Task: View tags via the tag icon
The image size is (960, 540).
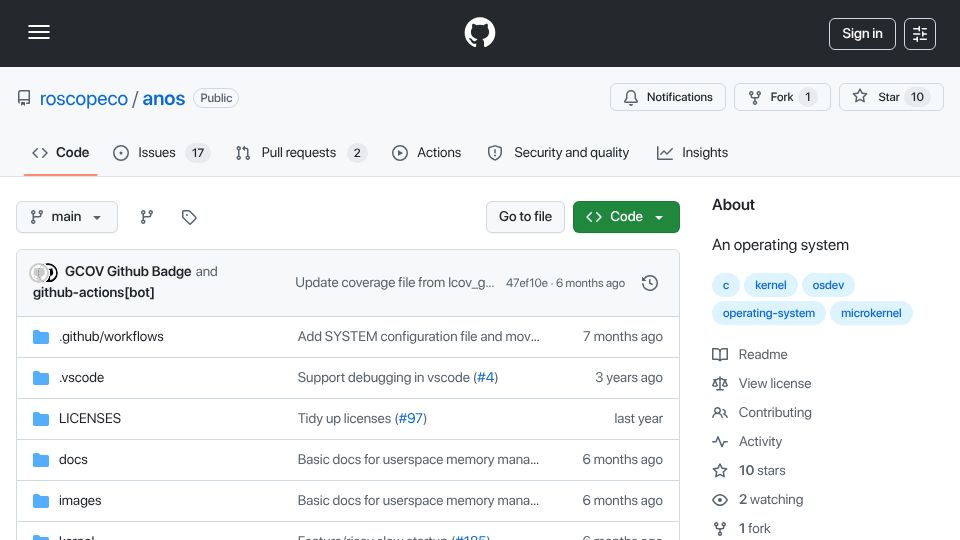Action: point(189,217)
